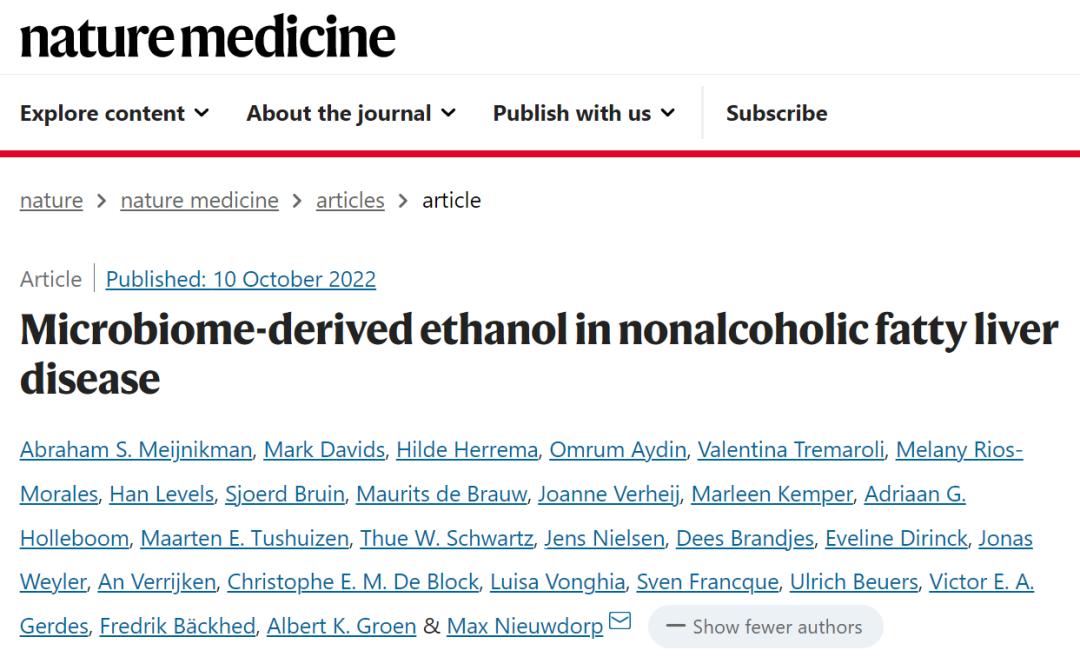Click the nature medicine logo
Viewport: 1080px width, 657px height.
(x=208, y=37)
